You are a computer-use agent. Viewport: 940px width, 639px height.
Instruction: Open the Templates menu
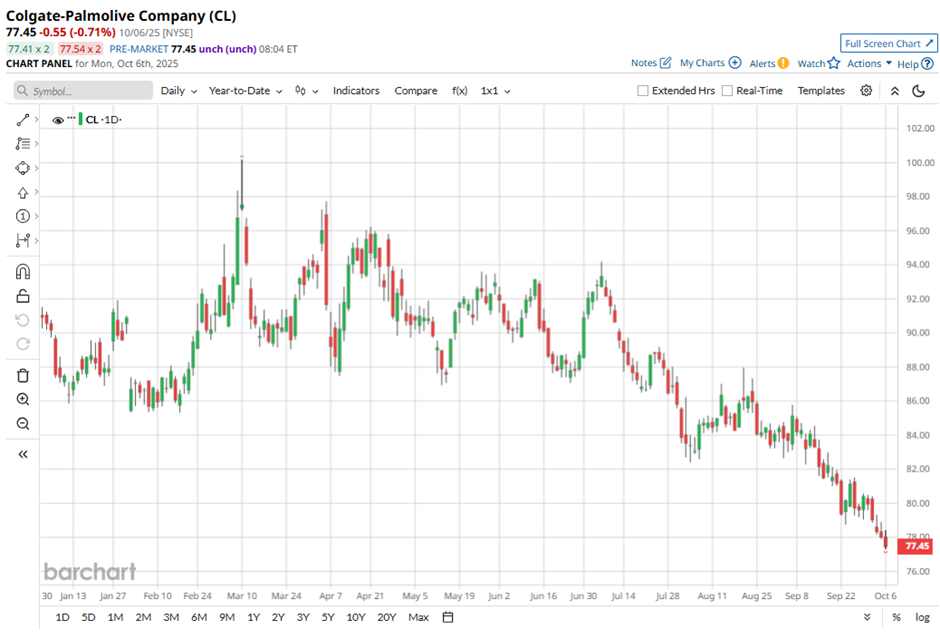pyautogui.click(x=821, y=91)
